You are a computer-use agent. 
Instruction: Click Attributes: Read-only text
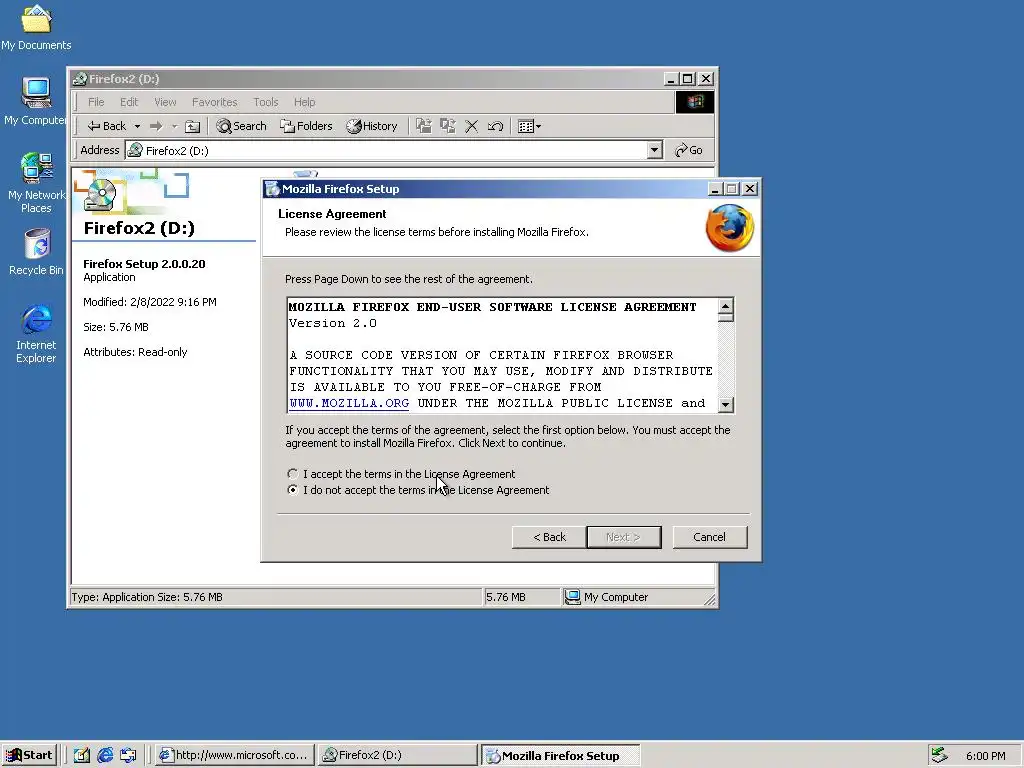click(x=135, y=352)
